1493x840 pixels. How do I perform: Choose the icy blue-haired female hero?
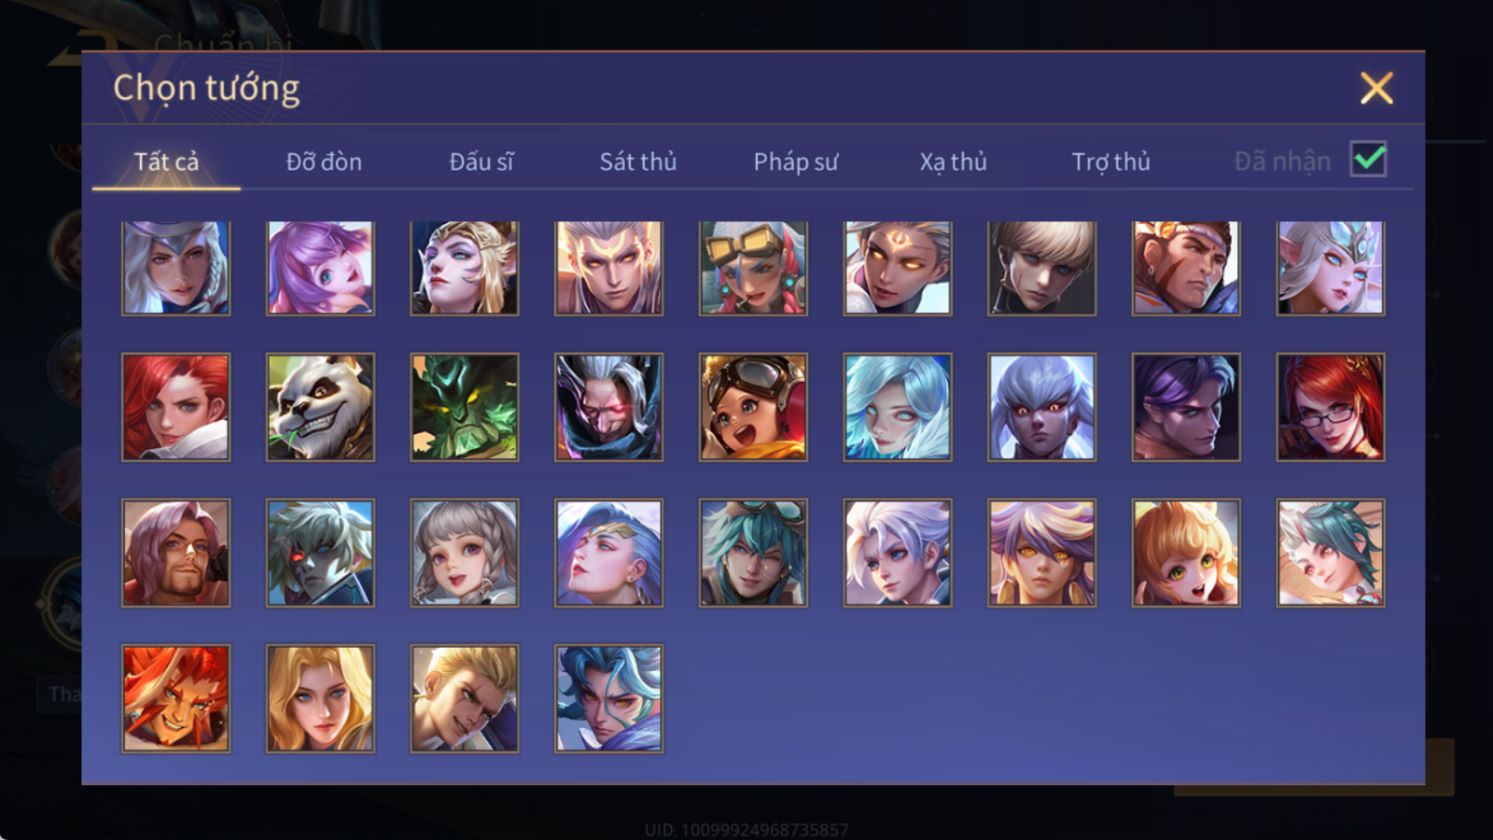[897, 407]
